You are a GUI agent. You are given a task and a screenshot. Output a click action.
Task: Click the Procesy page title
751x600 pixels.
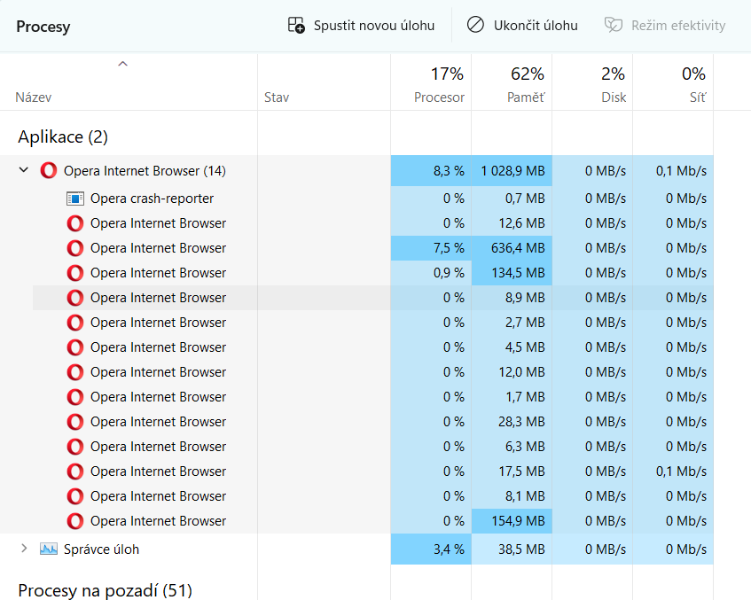[x=43, y=26]
